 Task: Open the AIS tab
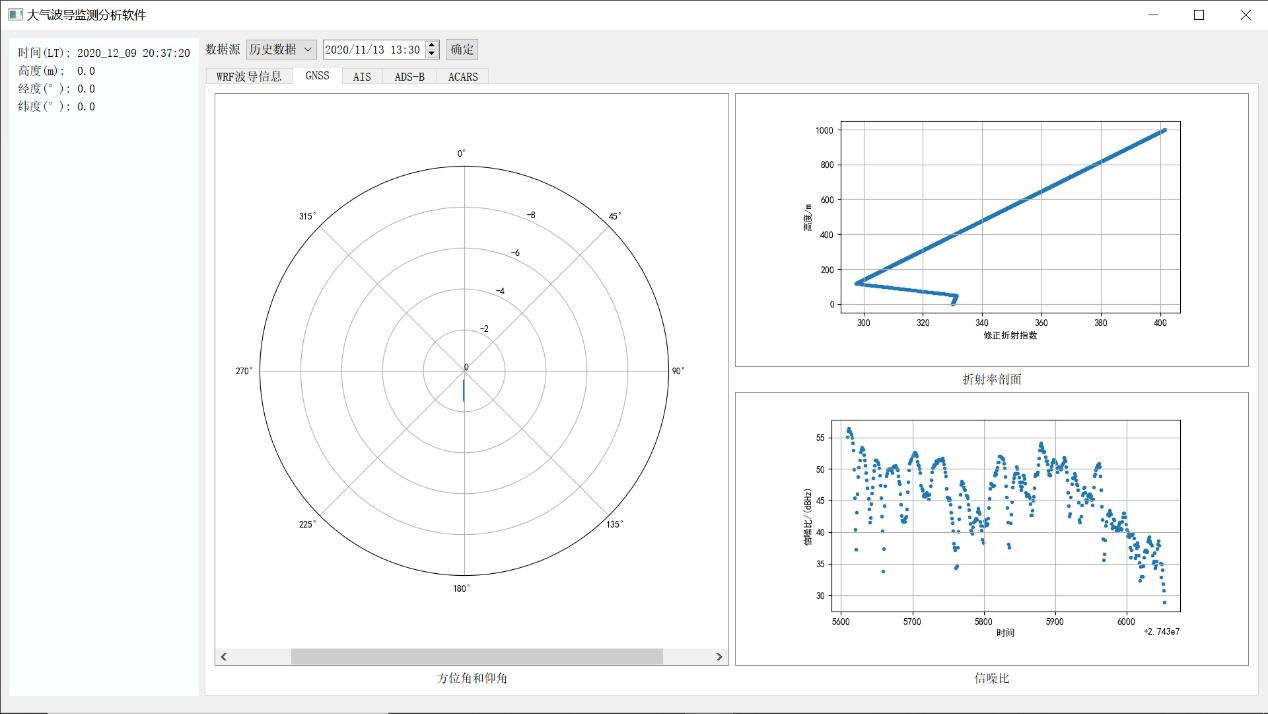pyautogui.click(x=362, y=76)
